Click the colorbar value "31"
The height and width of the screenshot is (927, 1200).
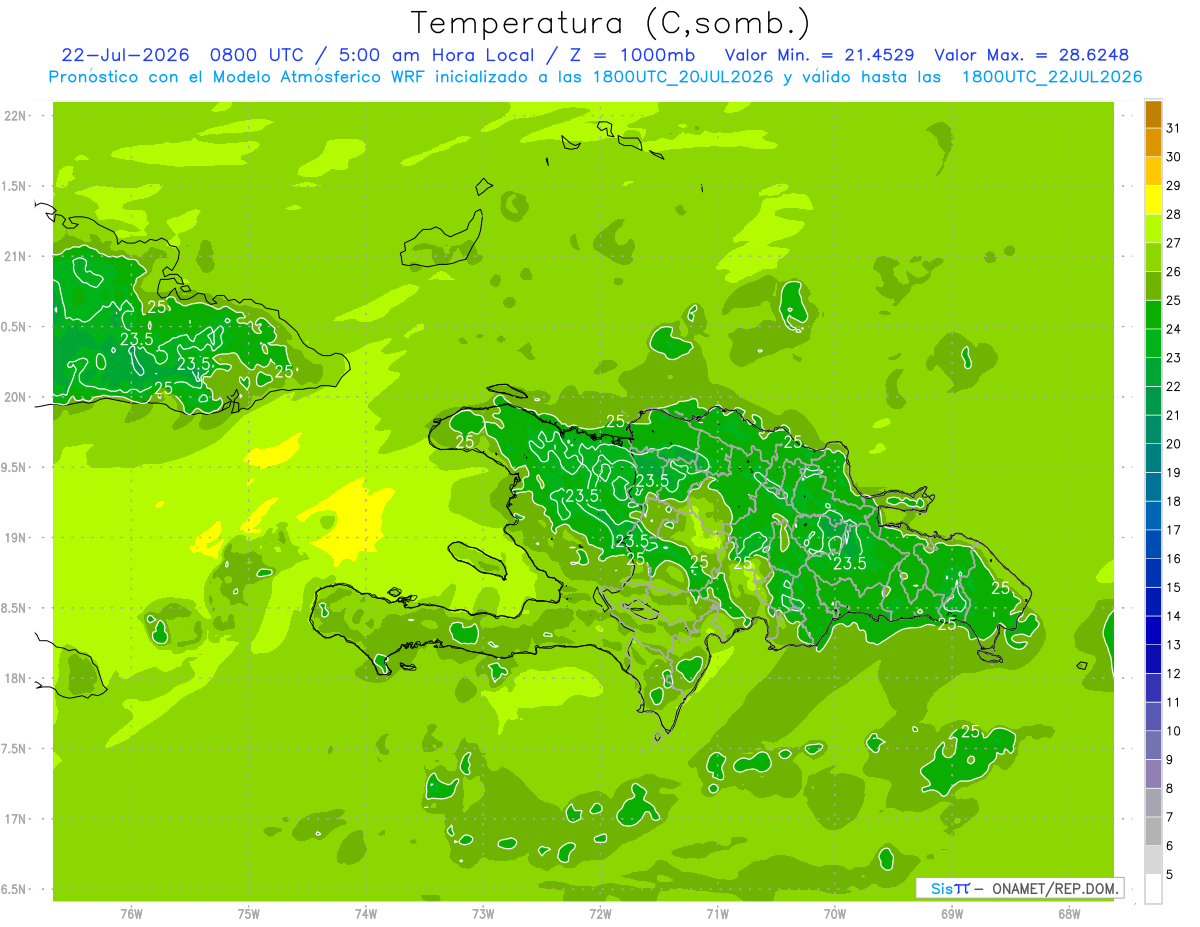[1173, 128]
